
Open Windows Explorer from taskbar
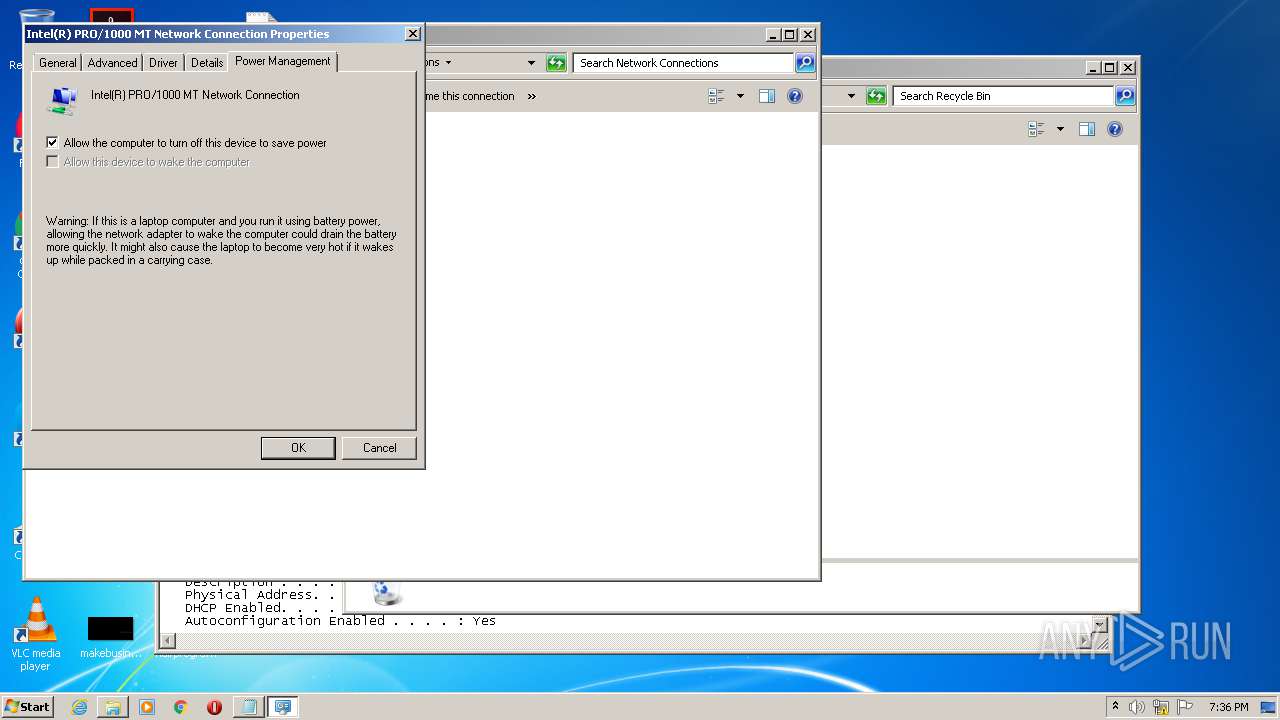(x=113, y=707)
